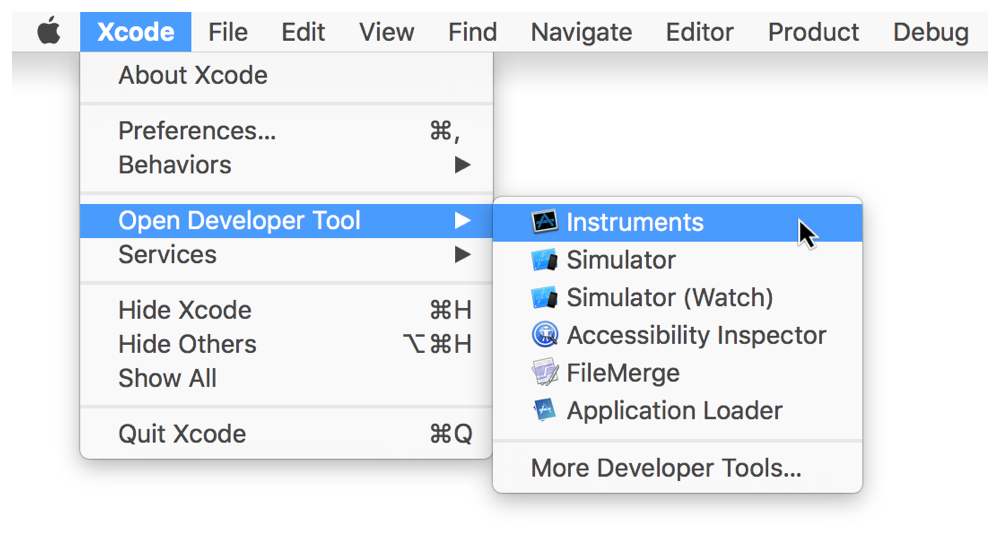Open the Apple logo menu
The height and width of the screenshot is (538, 1000).
pyautogui.click(x=48, y=32)
